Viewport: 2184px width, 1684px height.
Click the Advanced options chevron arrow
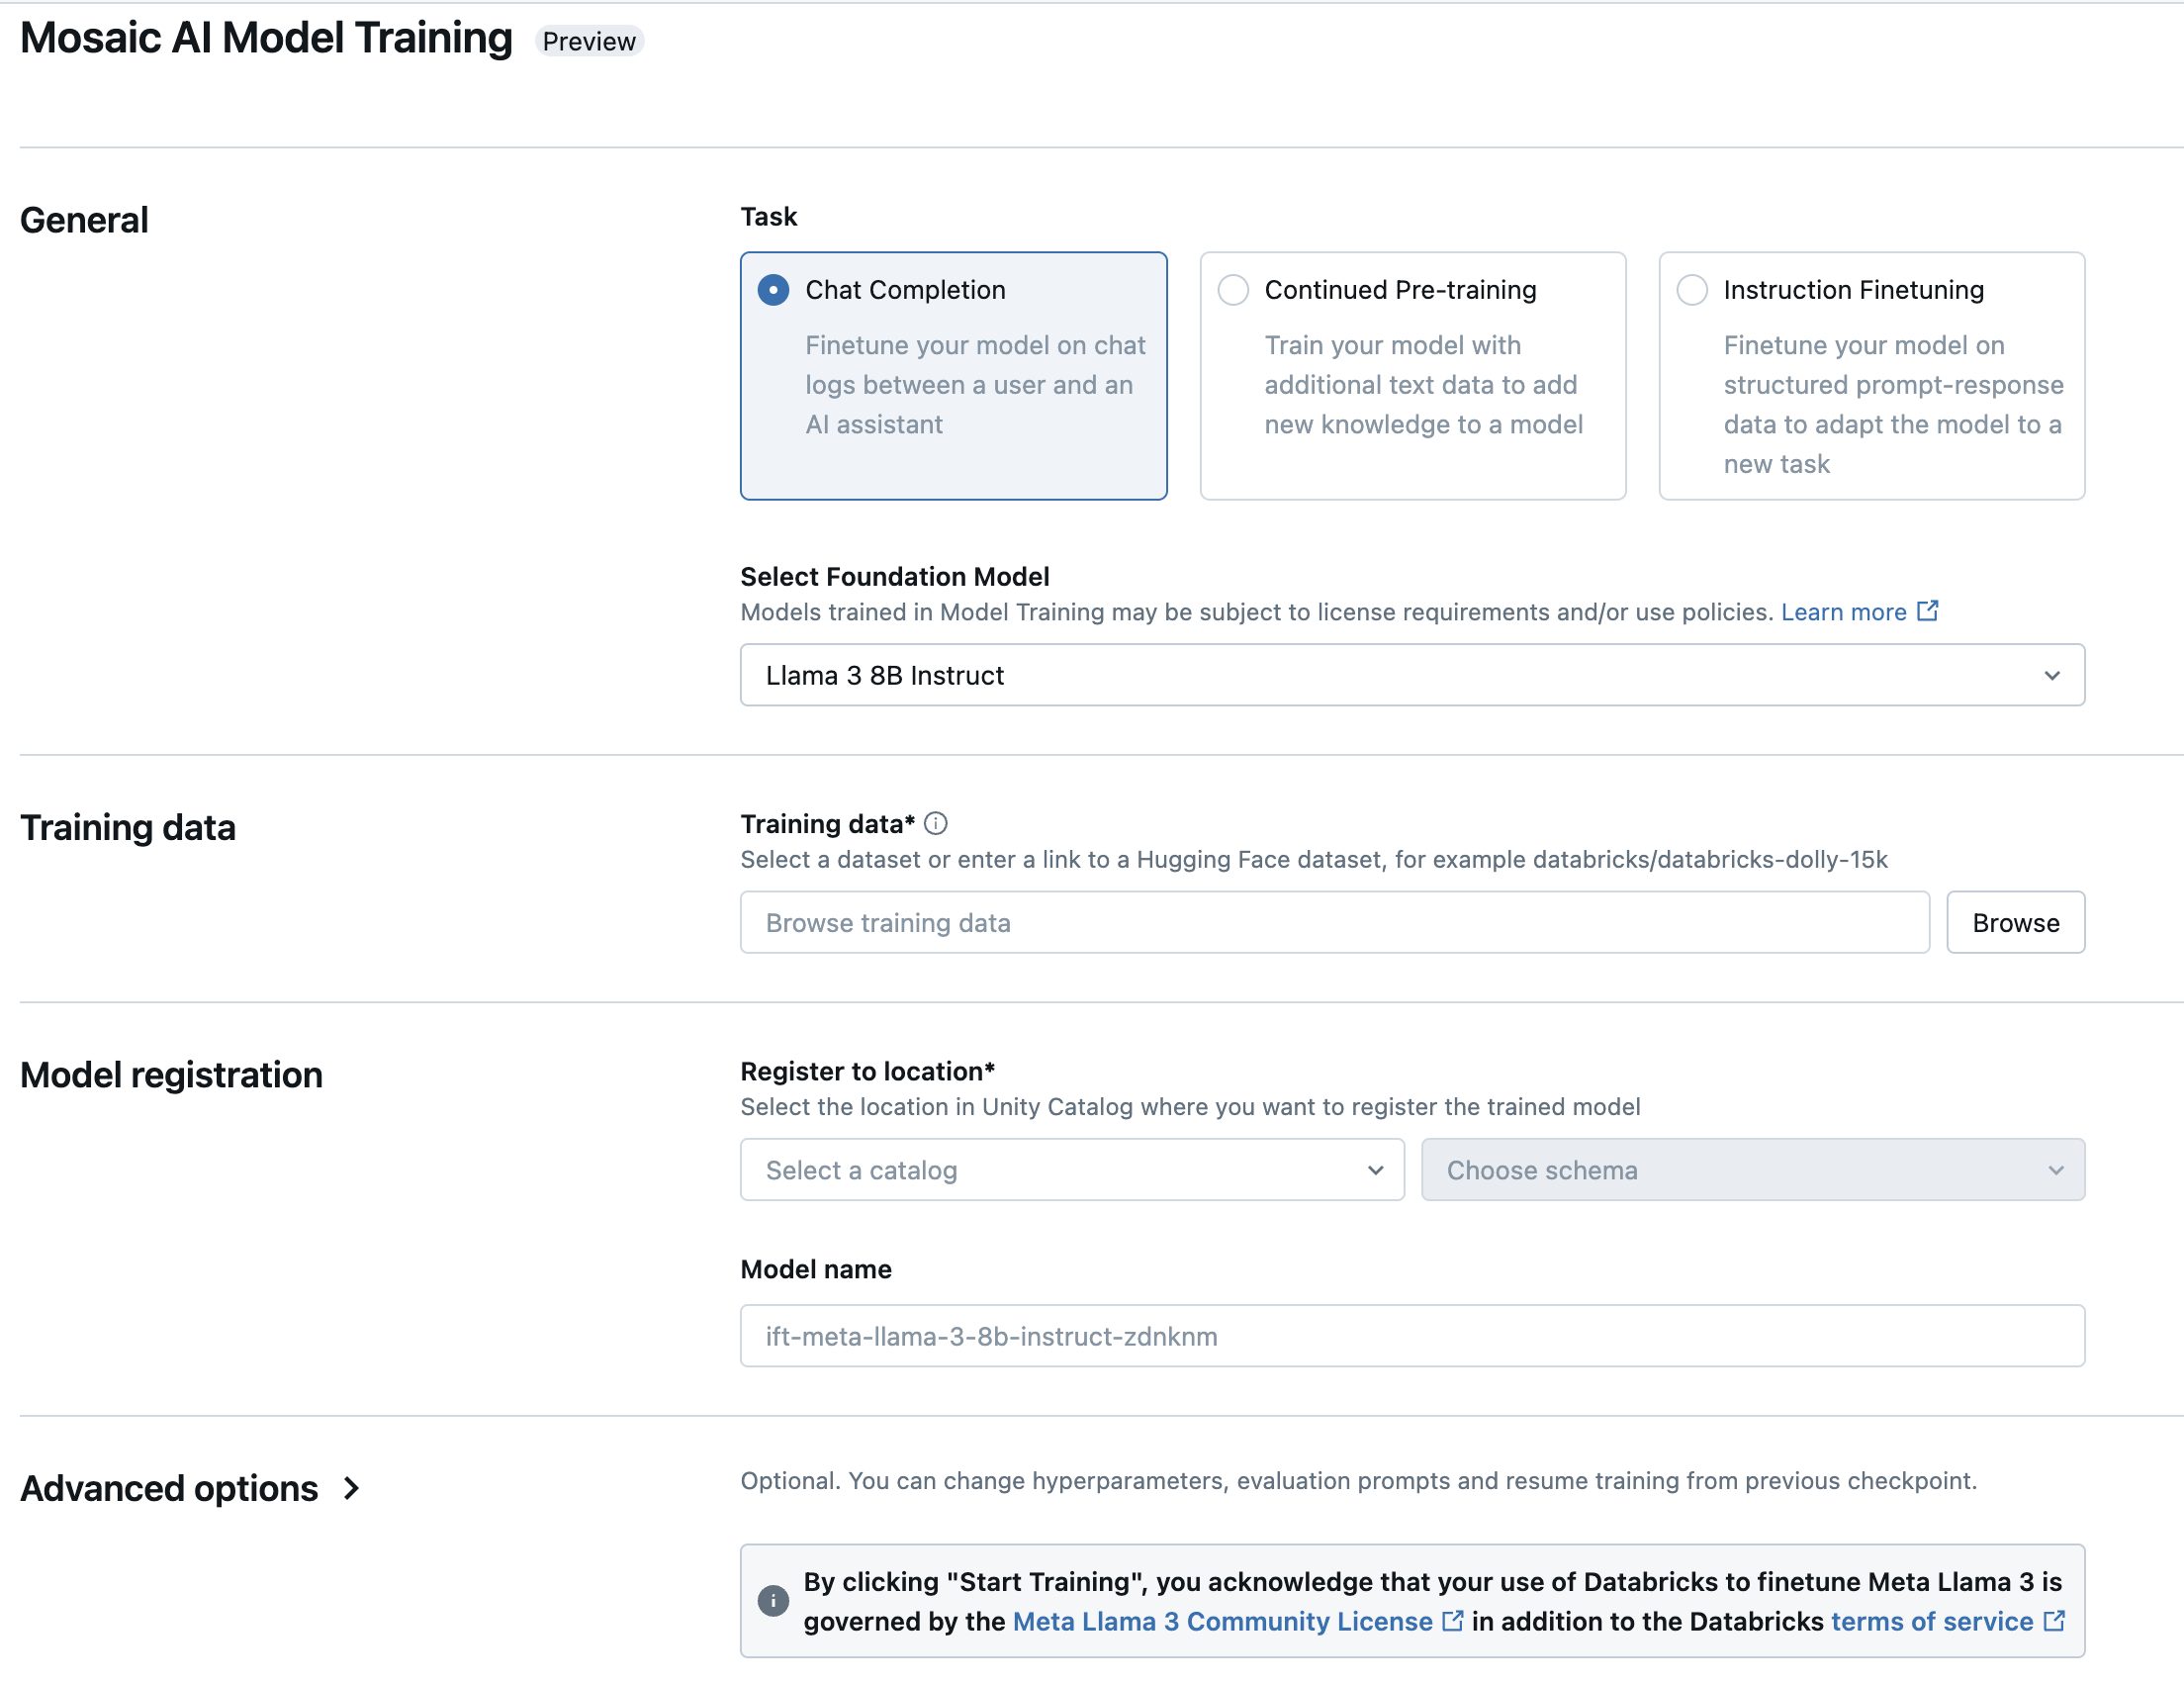(x=354, y=1486)
